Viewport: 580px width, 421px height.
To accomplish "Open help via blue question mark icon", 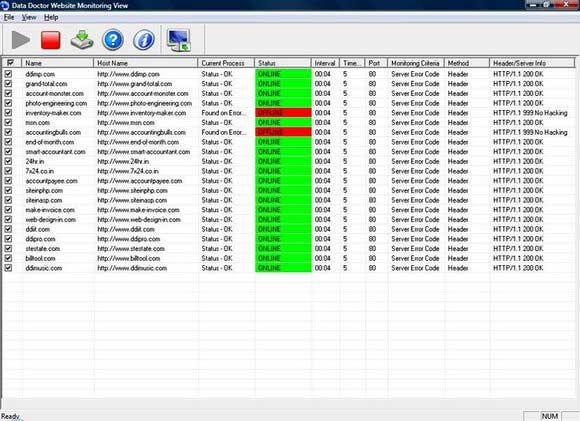I will click(x=113, y=40).
